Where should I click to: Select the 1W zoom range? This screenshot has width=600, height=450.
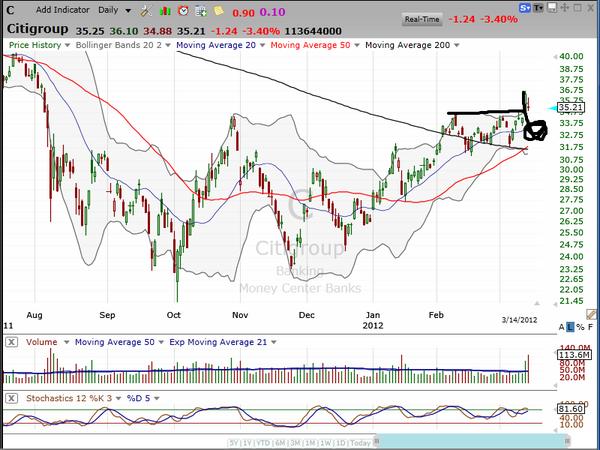(x=325, y=443)
